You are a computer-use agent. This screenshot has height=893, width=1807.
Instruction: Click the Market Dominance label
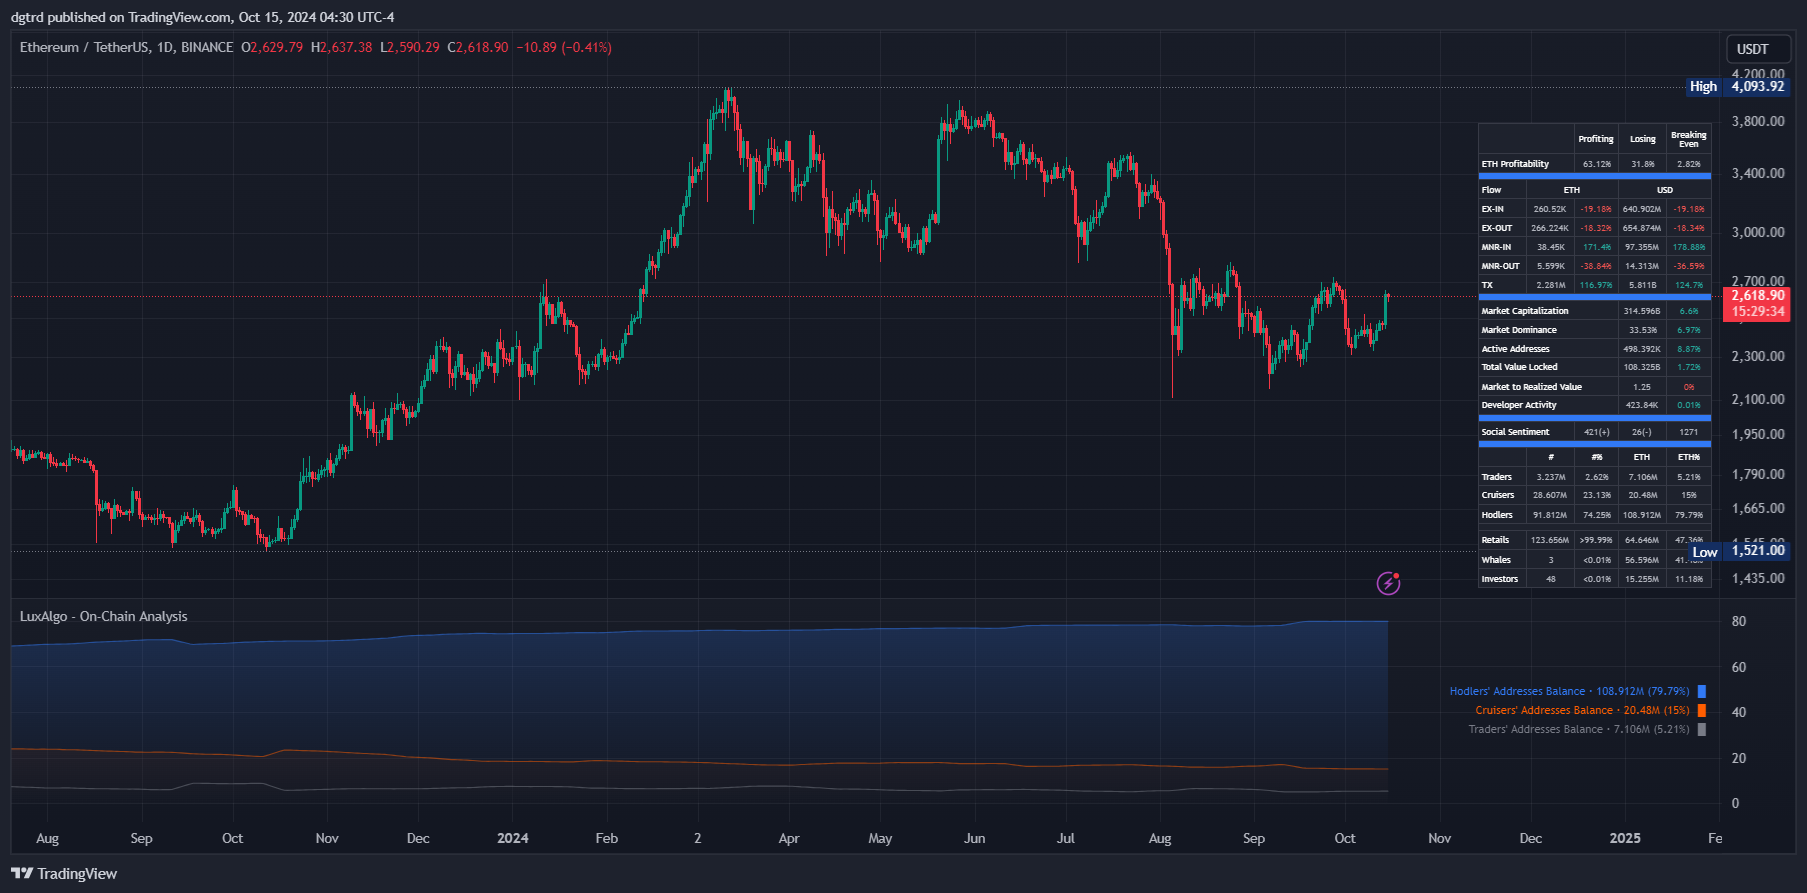tap(1518, 330)
